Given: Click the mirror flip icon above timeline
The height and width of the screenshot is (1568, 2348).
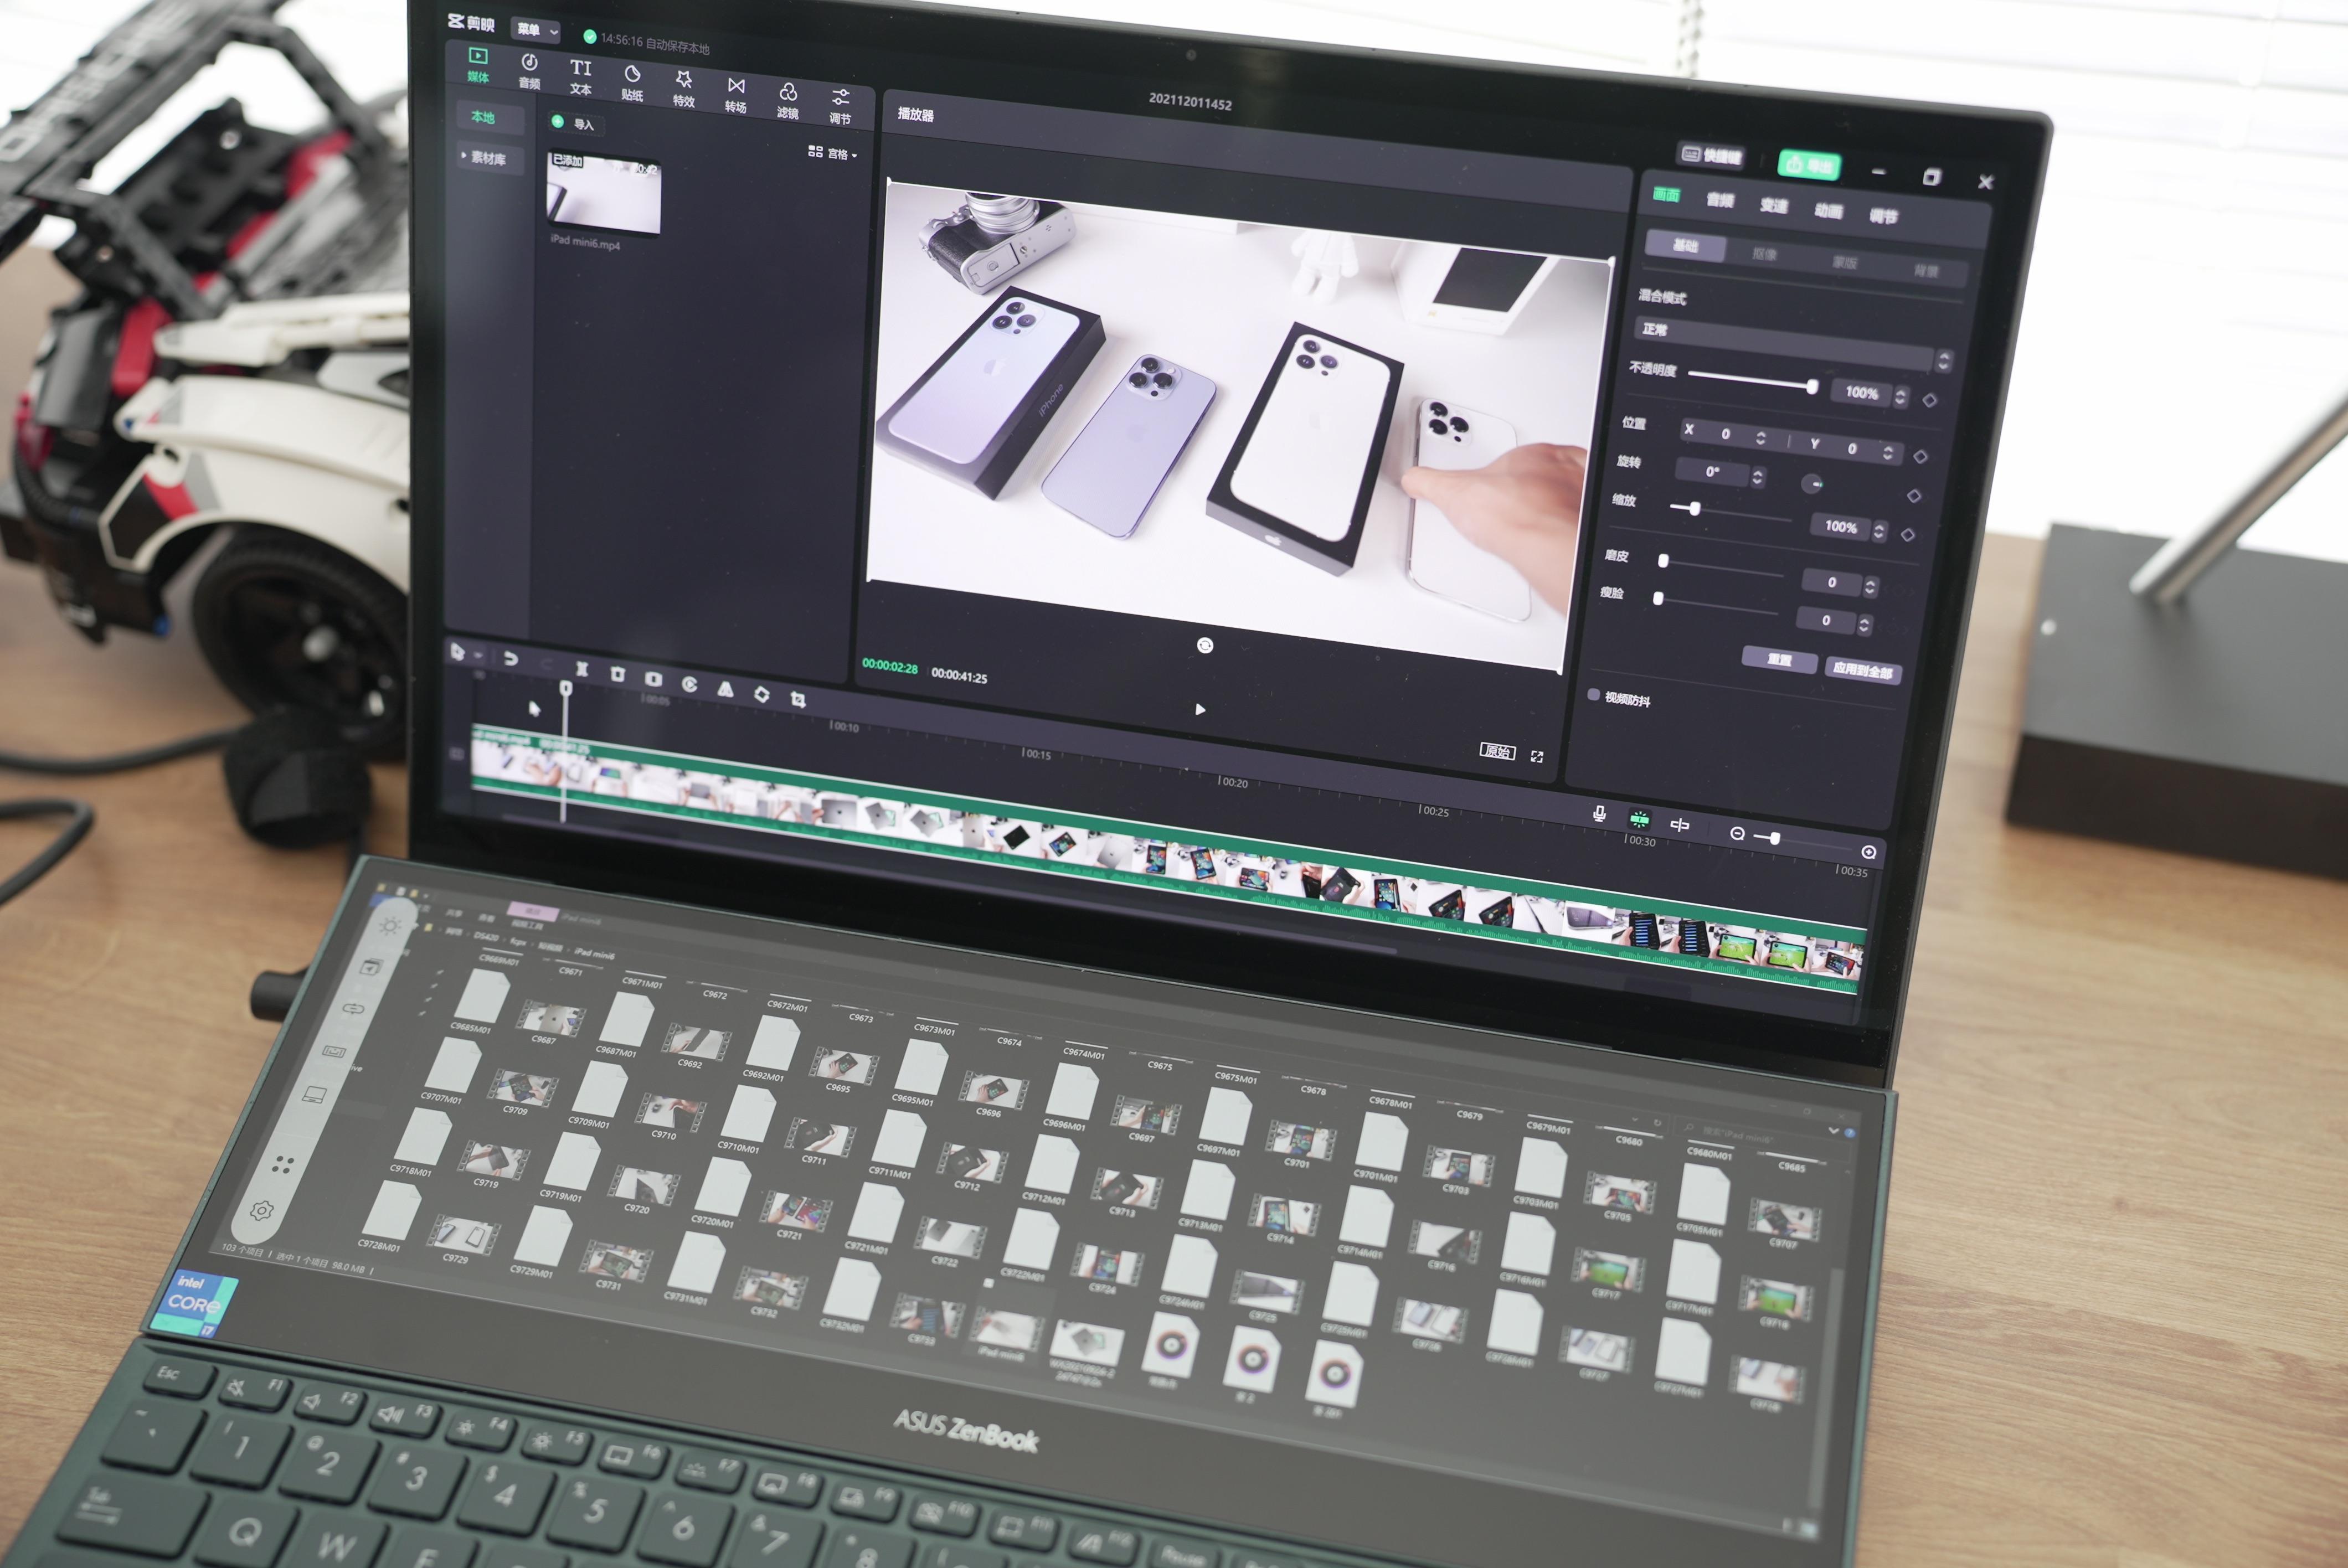Looking at the screenshot, I should [725, 689].
